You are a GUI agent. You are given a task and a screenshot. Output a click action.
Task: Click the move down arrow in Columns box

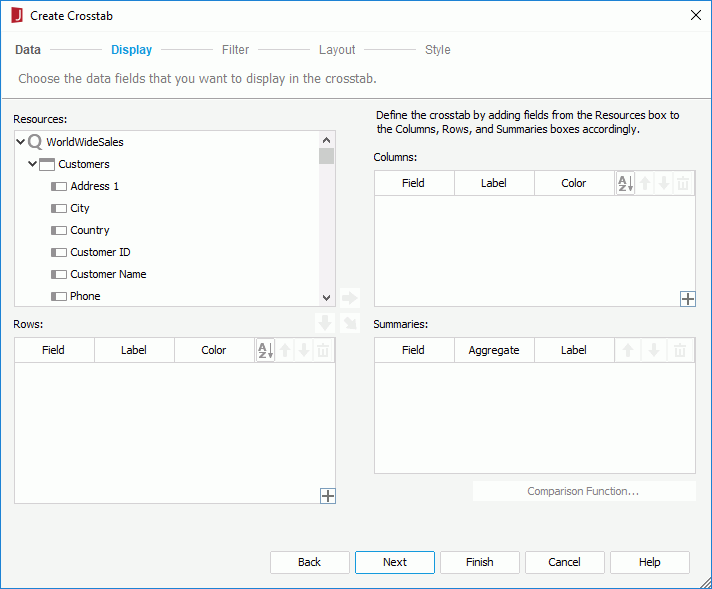tap(664, 183)
